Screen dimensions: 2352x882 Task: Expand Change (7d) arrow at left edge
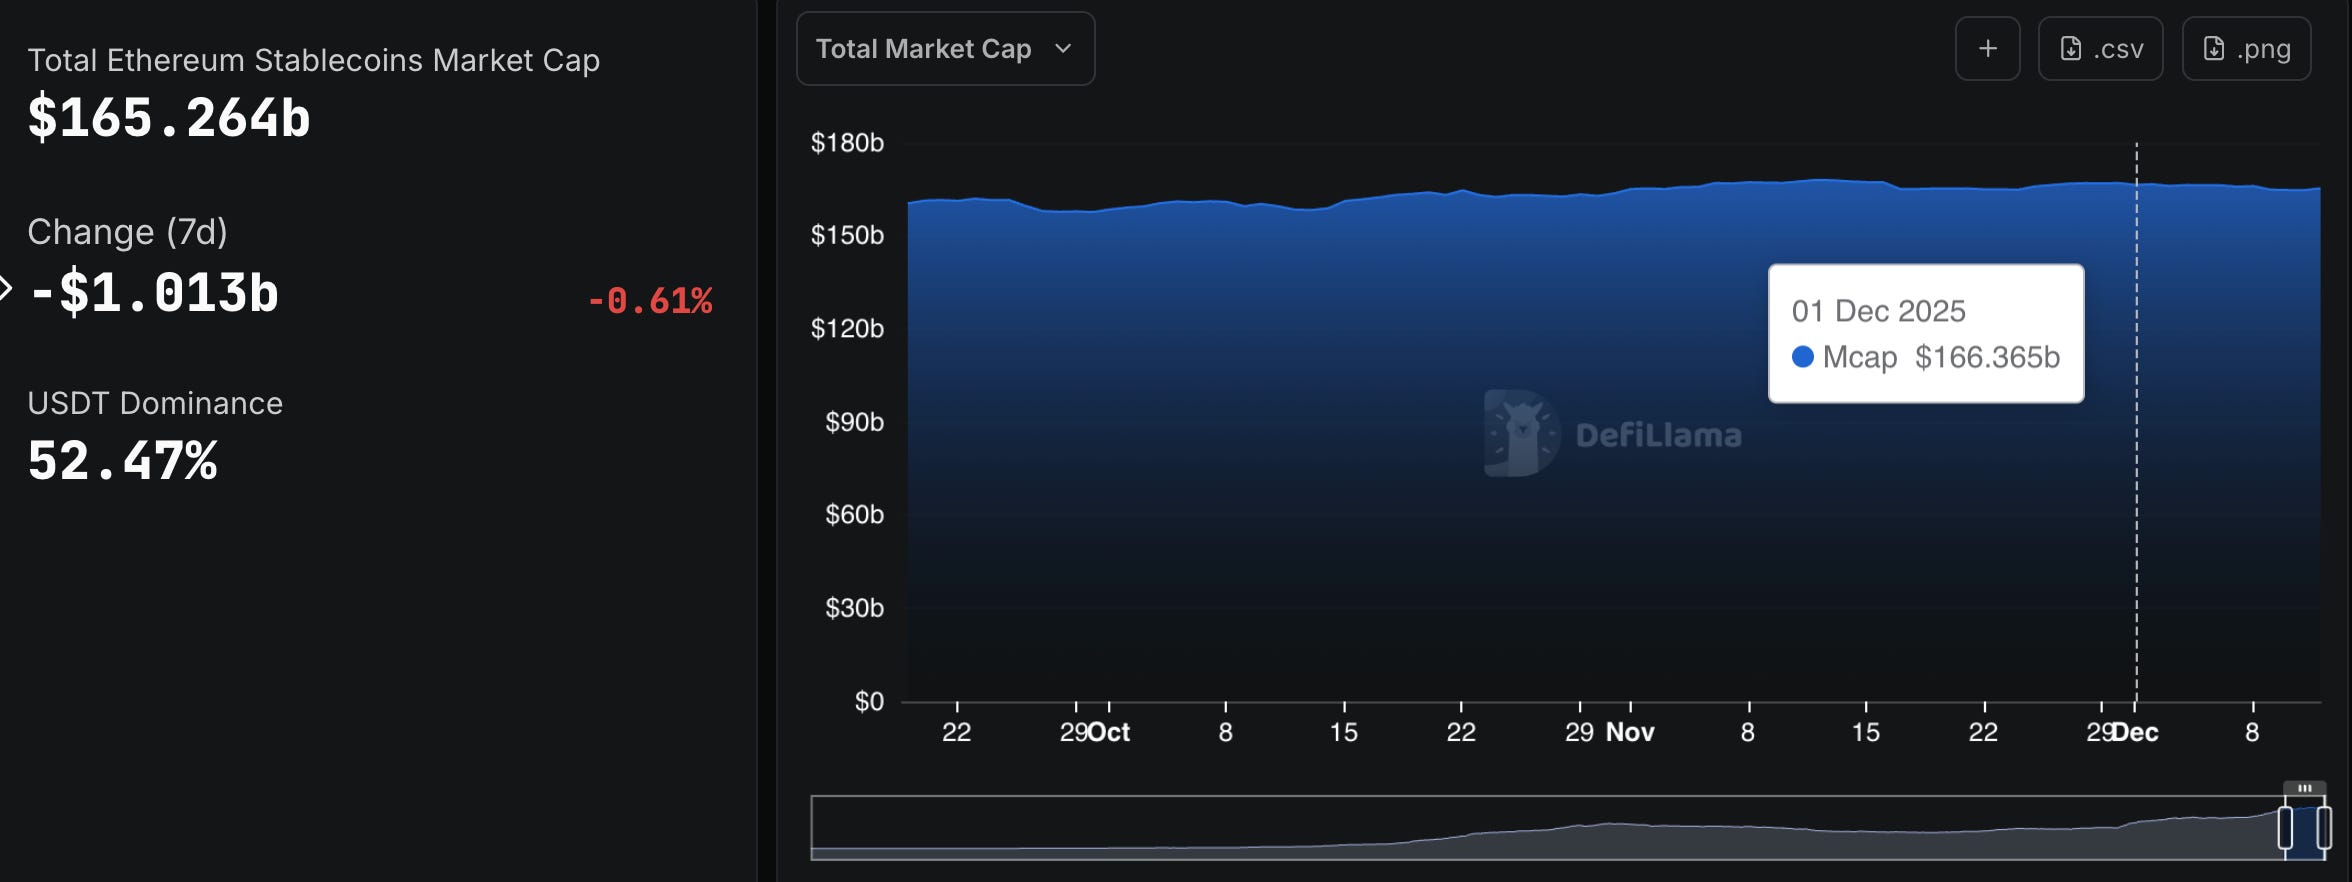pos(5,289)
